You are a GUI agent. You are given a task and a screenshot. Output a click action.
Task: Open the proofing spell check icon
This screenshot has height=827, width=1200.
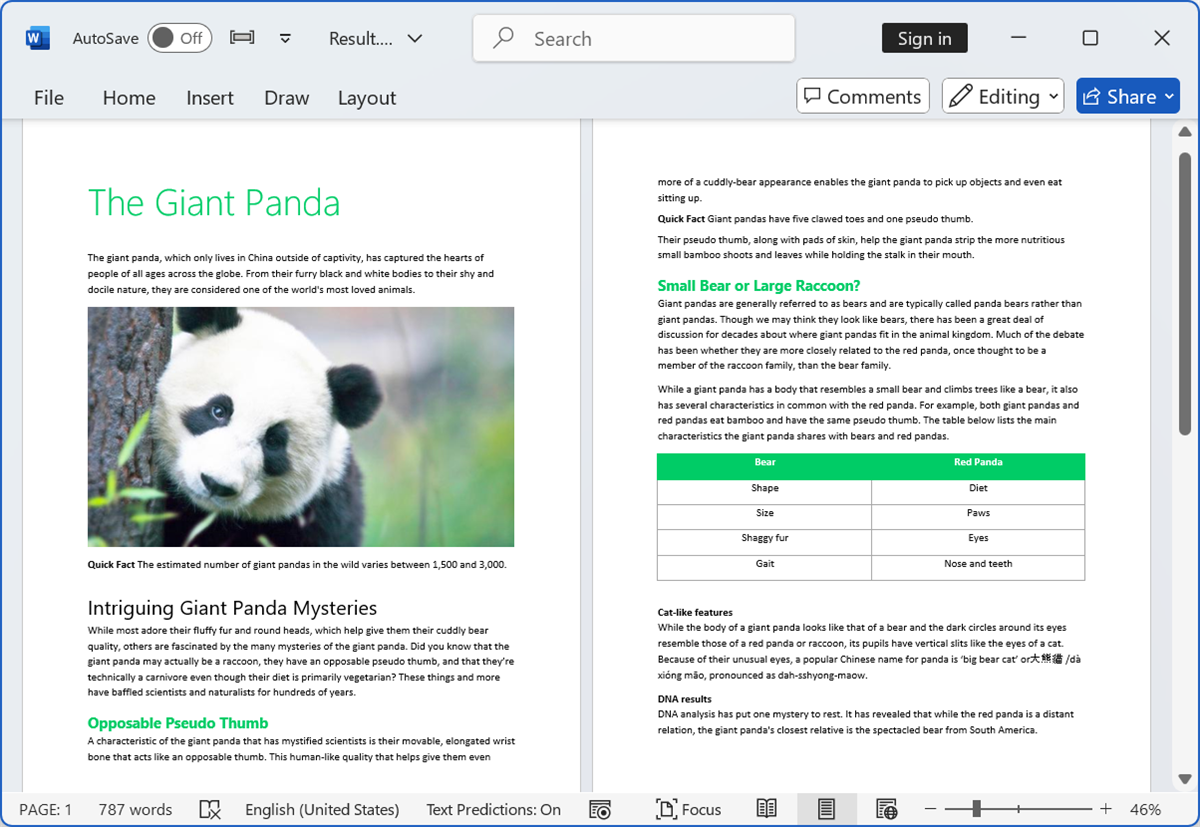[x=210, y=809]
